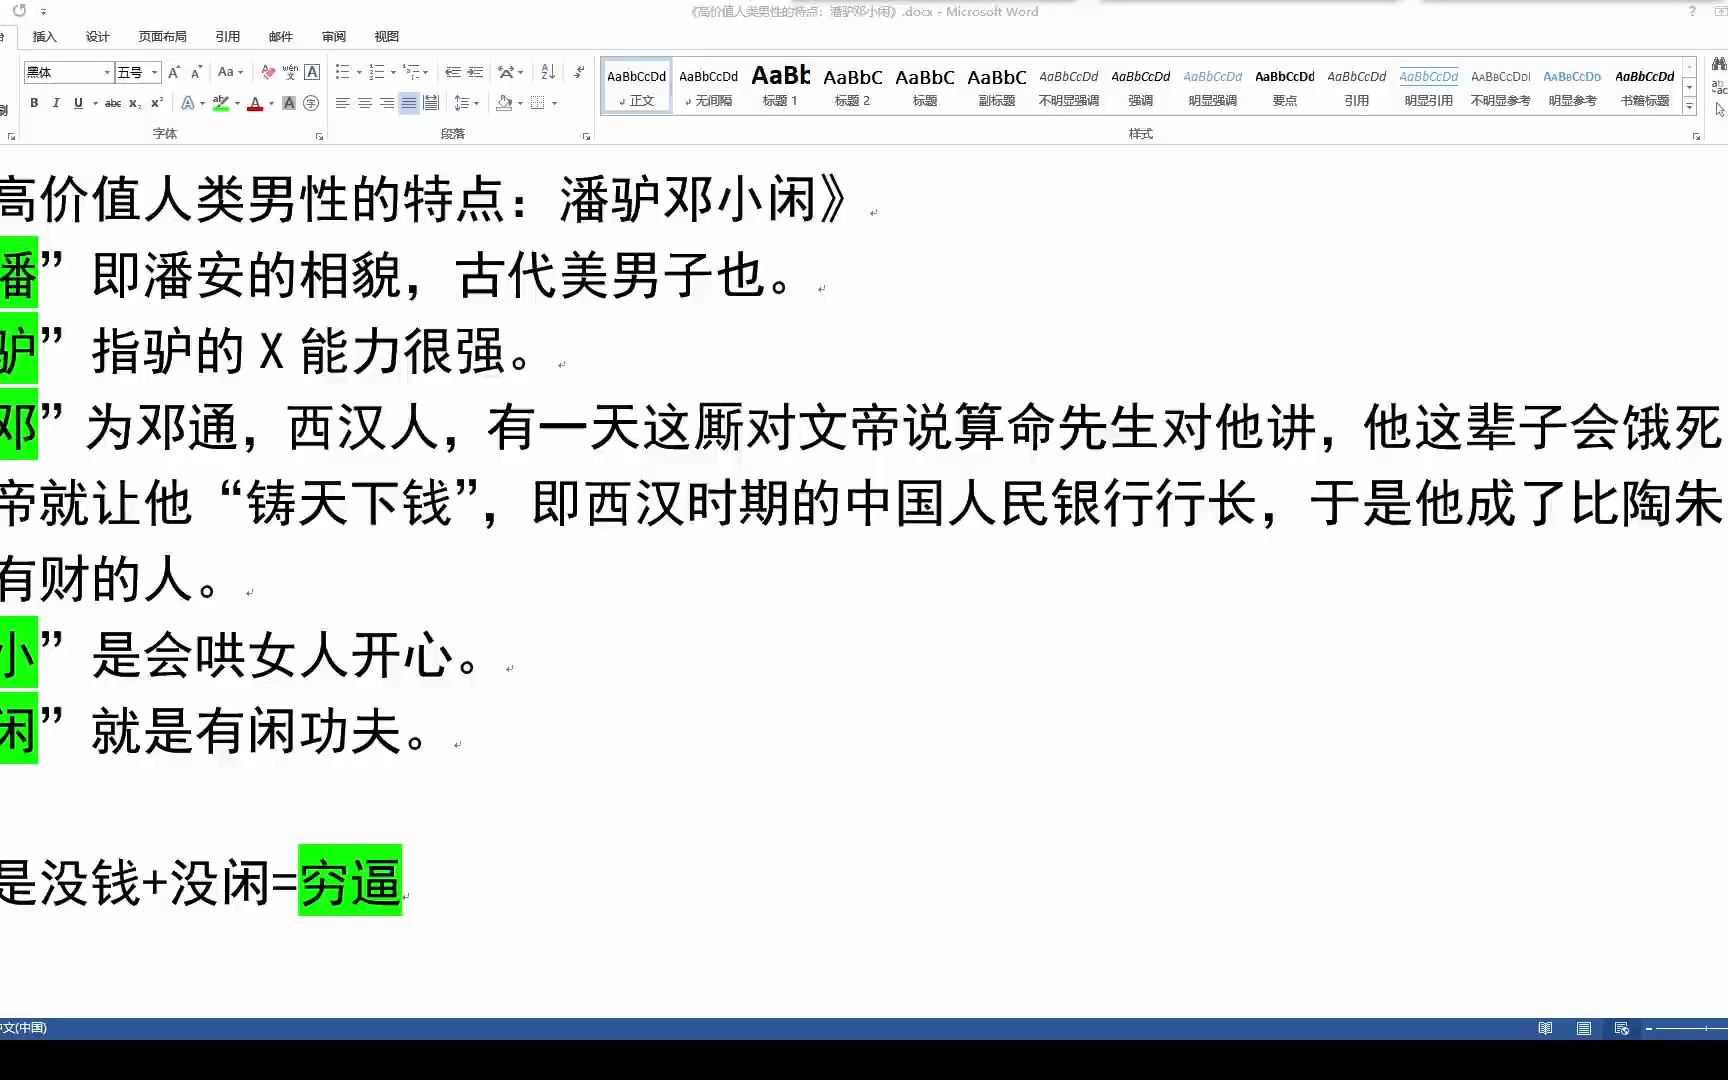Toggle justify alignment
Viewport: 1728px width, 1080px height.
point(409,103)
